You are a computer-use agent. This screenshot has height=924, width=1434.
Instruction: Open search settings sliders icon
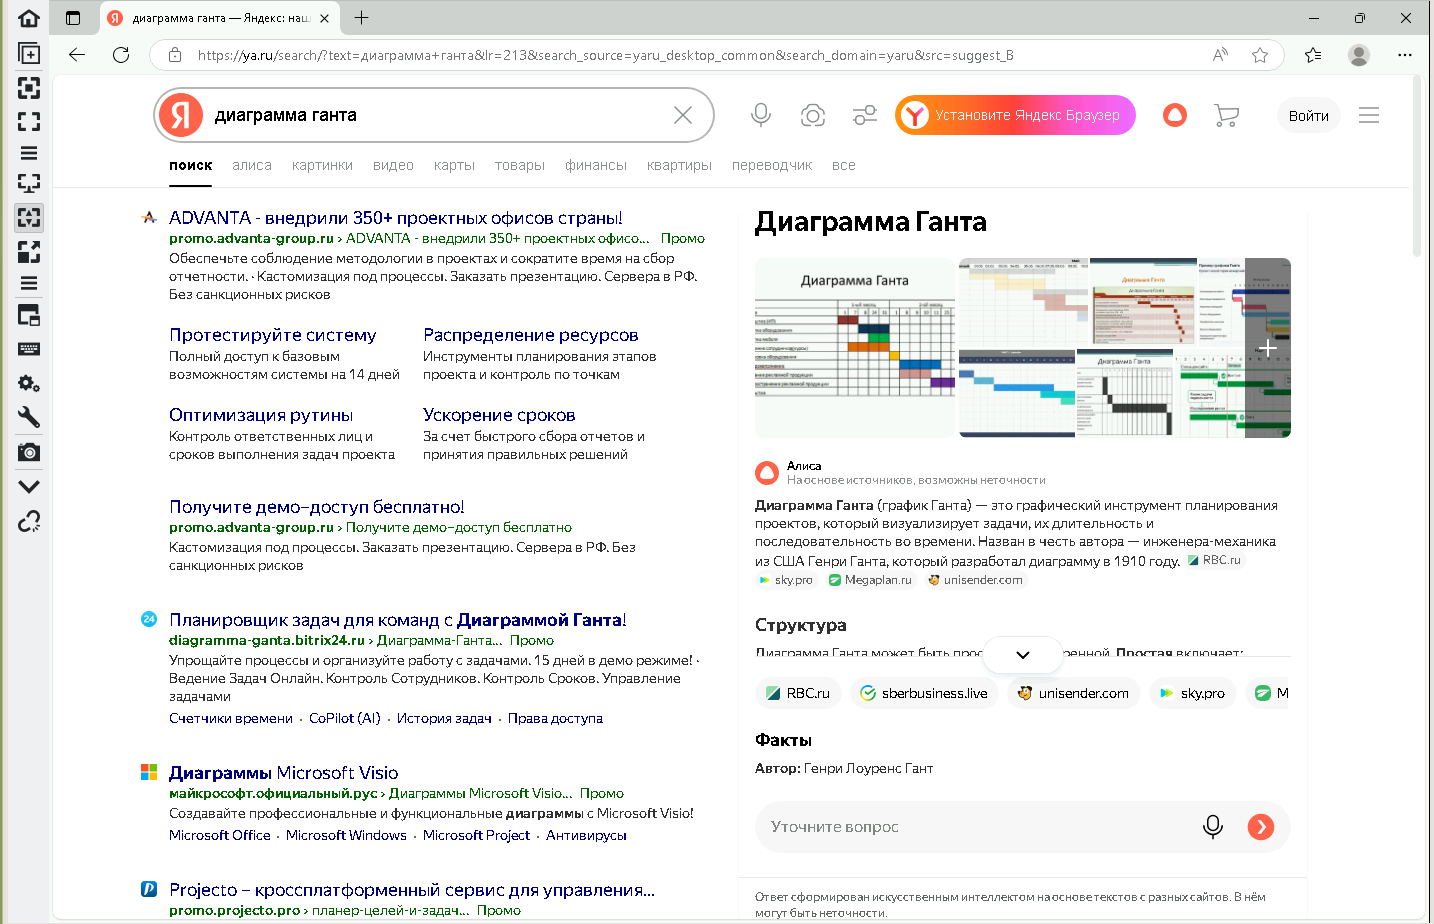click(865, 115)
